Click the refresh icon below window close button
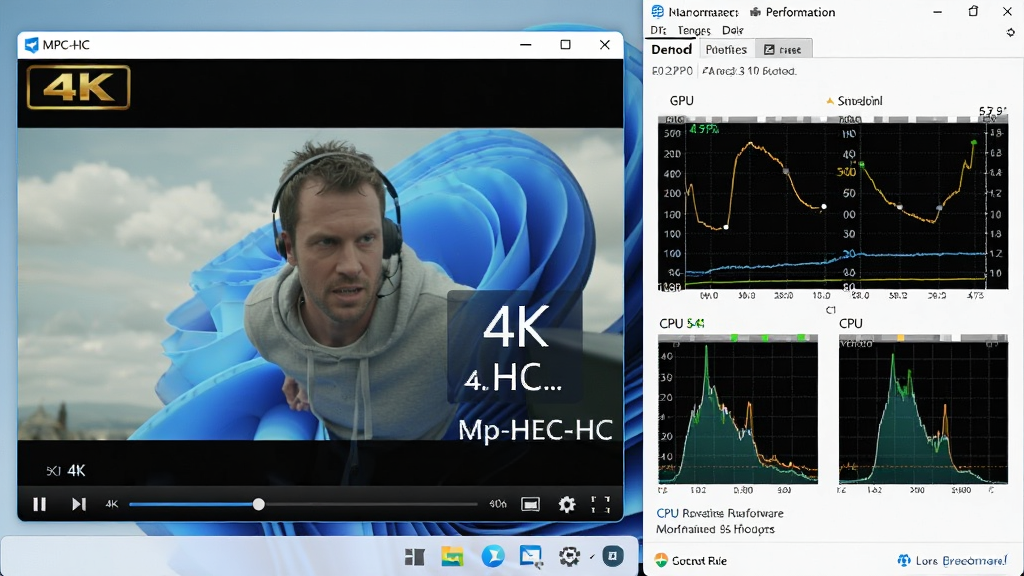Viewport: 1024px width, 576px height. click(x=1010, y=32)
